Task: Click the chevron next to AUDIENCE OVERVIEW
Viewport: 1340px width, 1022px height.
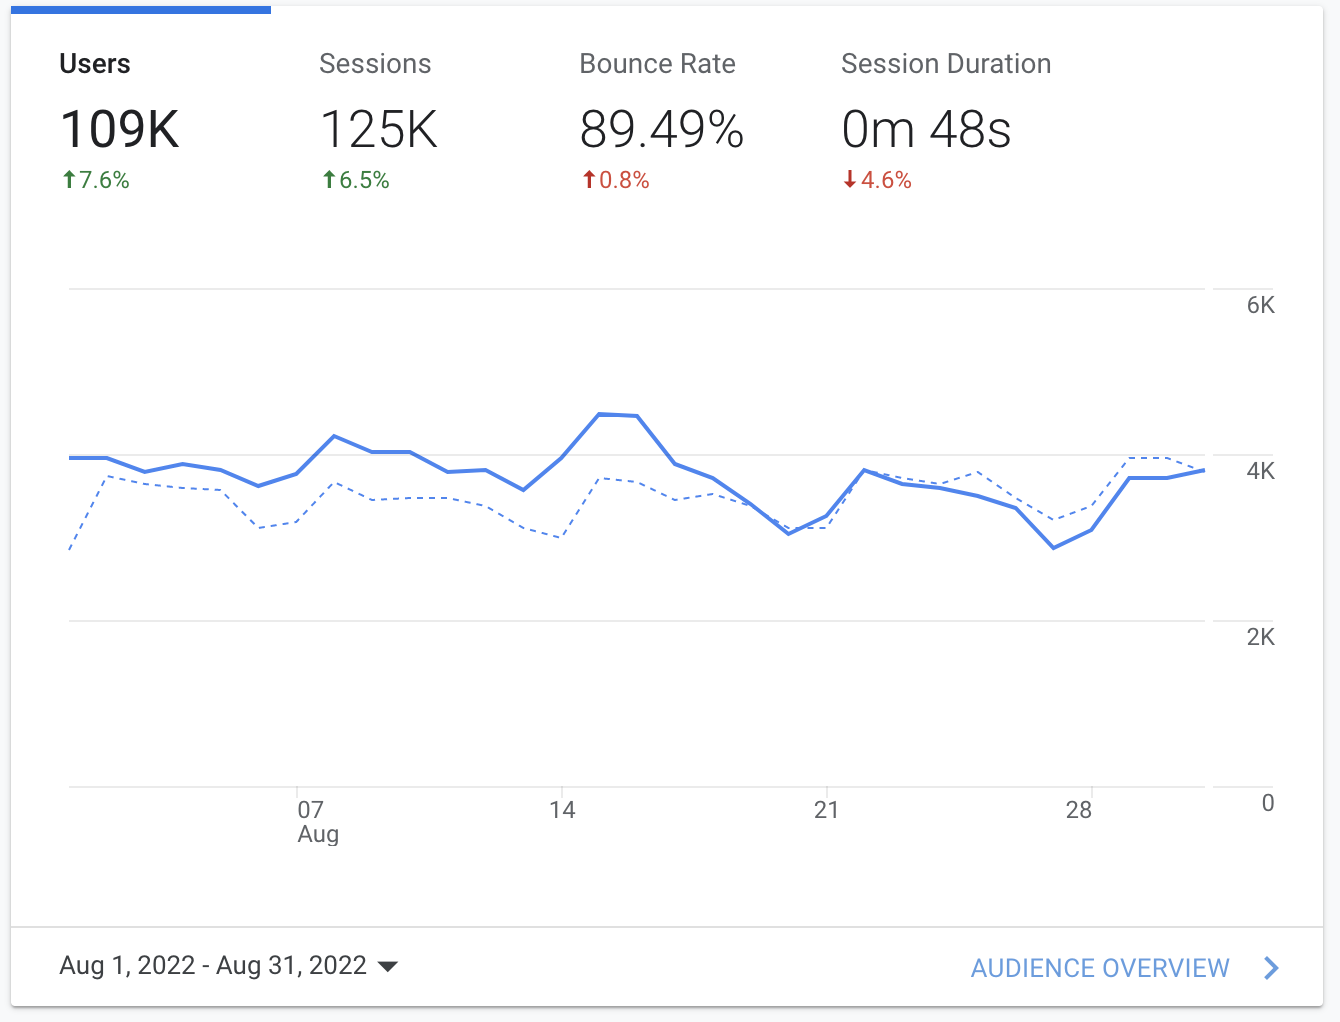Action: (1271, 968)
